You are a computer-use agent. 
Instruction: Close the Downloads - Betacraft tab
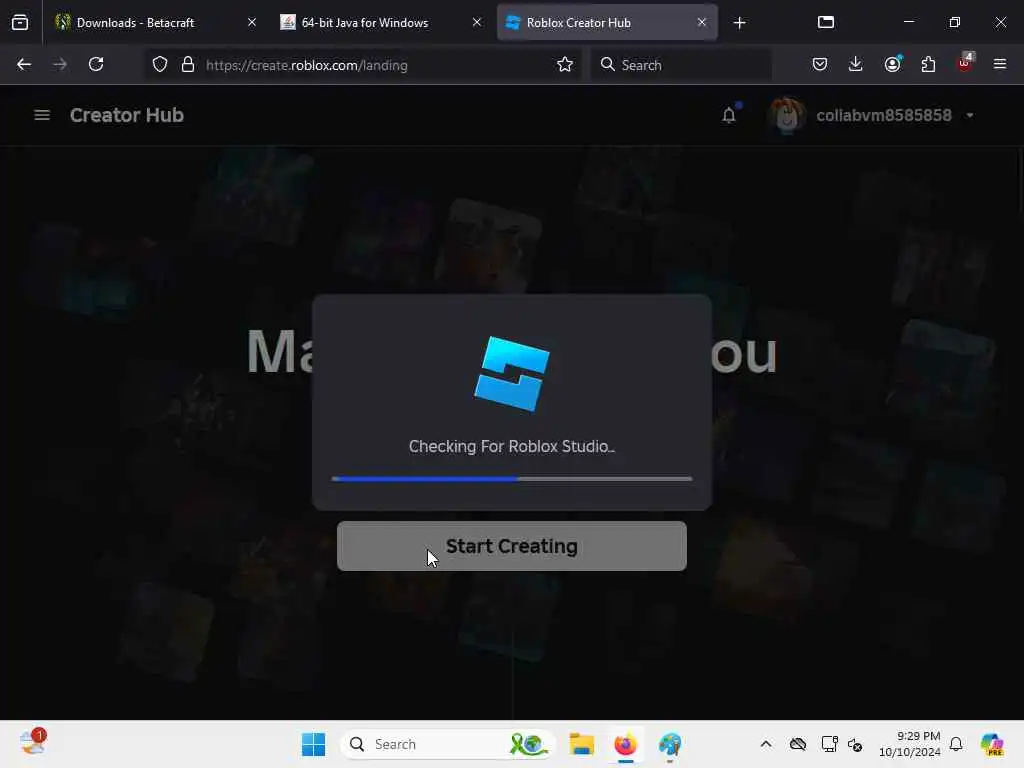tap(251, 22)
